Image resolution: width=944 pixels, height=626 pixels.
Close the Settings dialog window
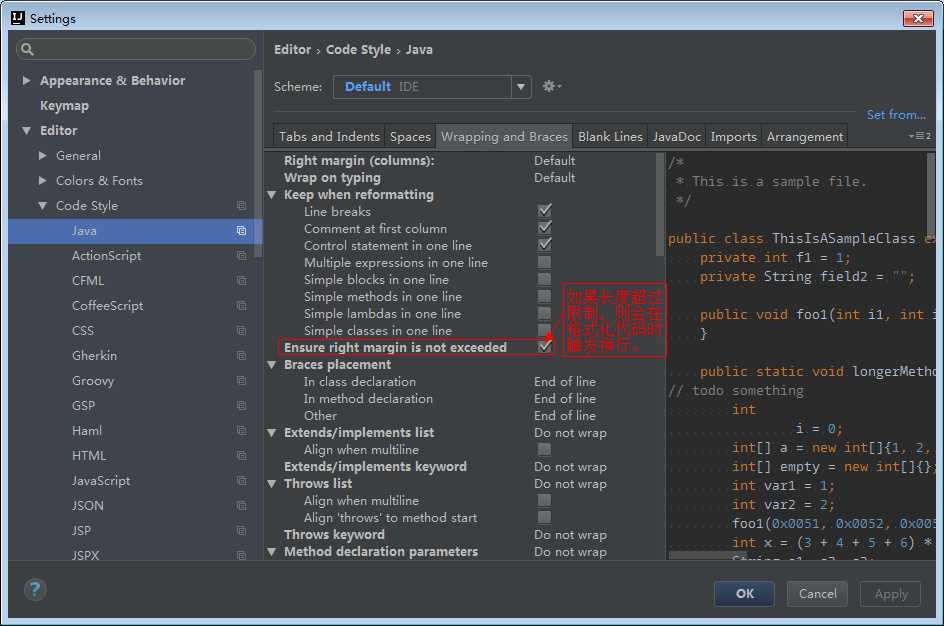pos(918,18)
